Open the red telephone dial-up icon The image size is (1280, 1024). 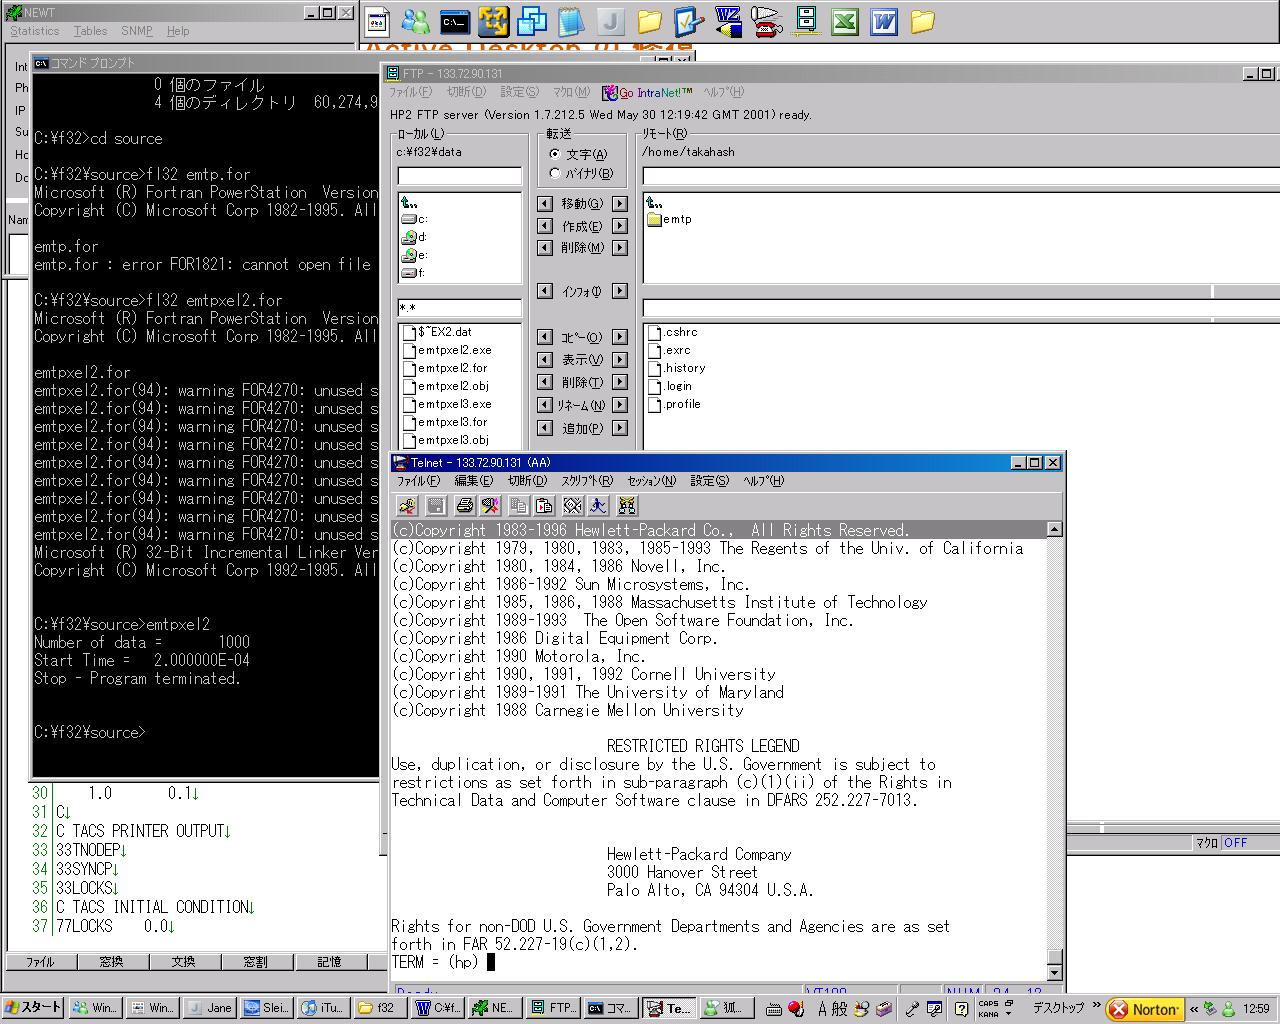pyautogui.click(x=767, y=21)
